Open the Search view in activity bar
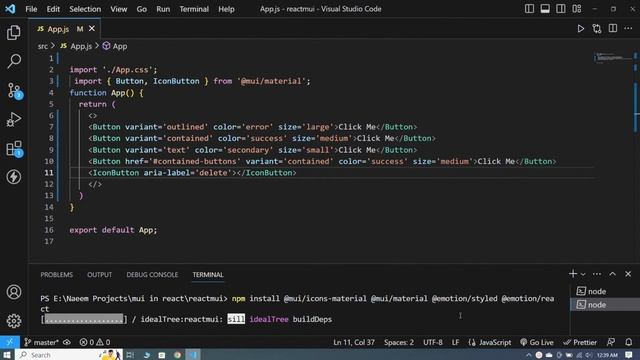The image size is (640, 360). pos(13,61)
